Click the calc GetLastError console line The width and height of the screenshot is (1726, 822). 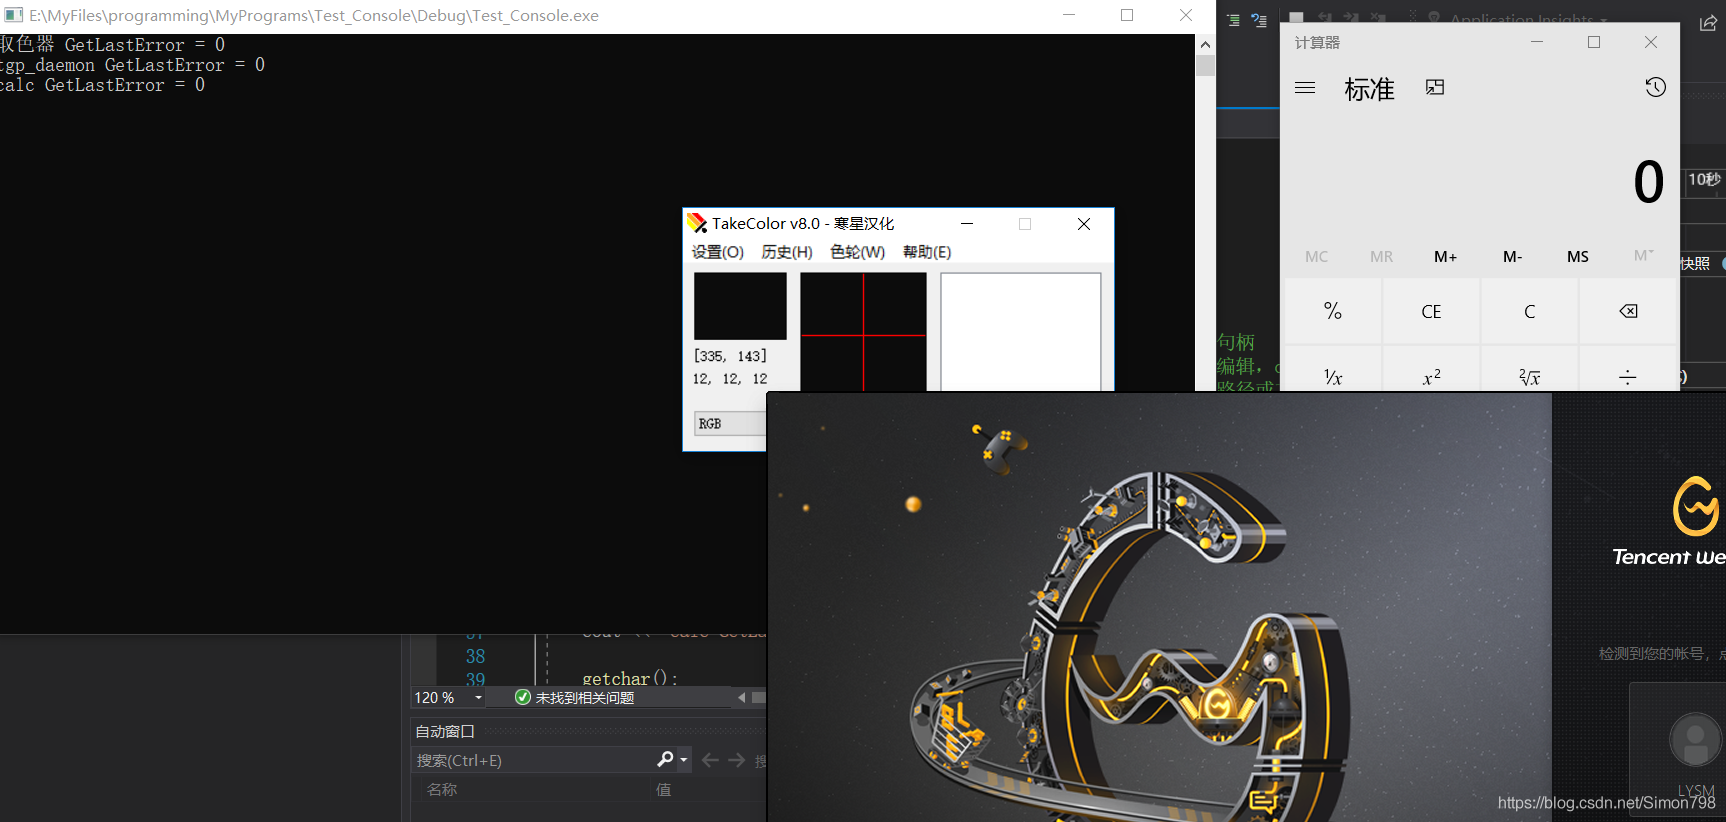pos(102,85)
